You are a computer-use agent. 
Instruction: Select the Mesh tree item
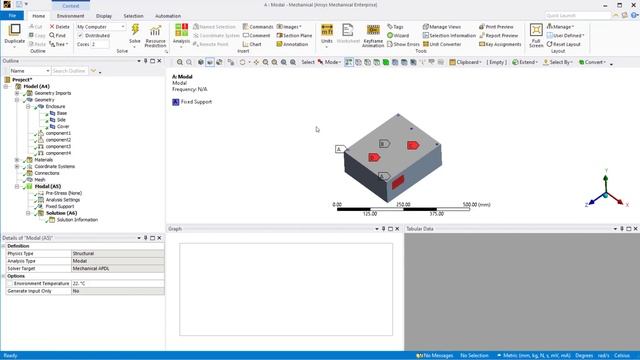pyautogui.click(x=40, y=180)
